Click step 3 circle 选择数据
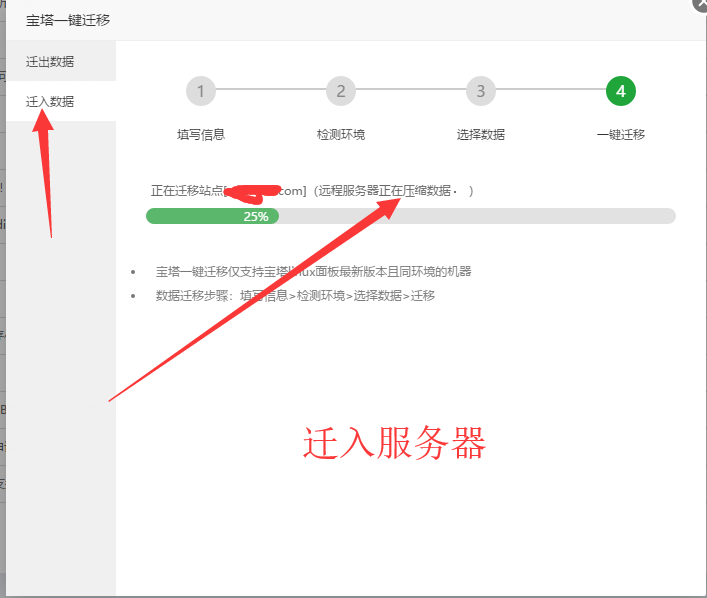This screenshot has width=707, height=598. (481, 91)
